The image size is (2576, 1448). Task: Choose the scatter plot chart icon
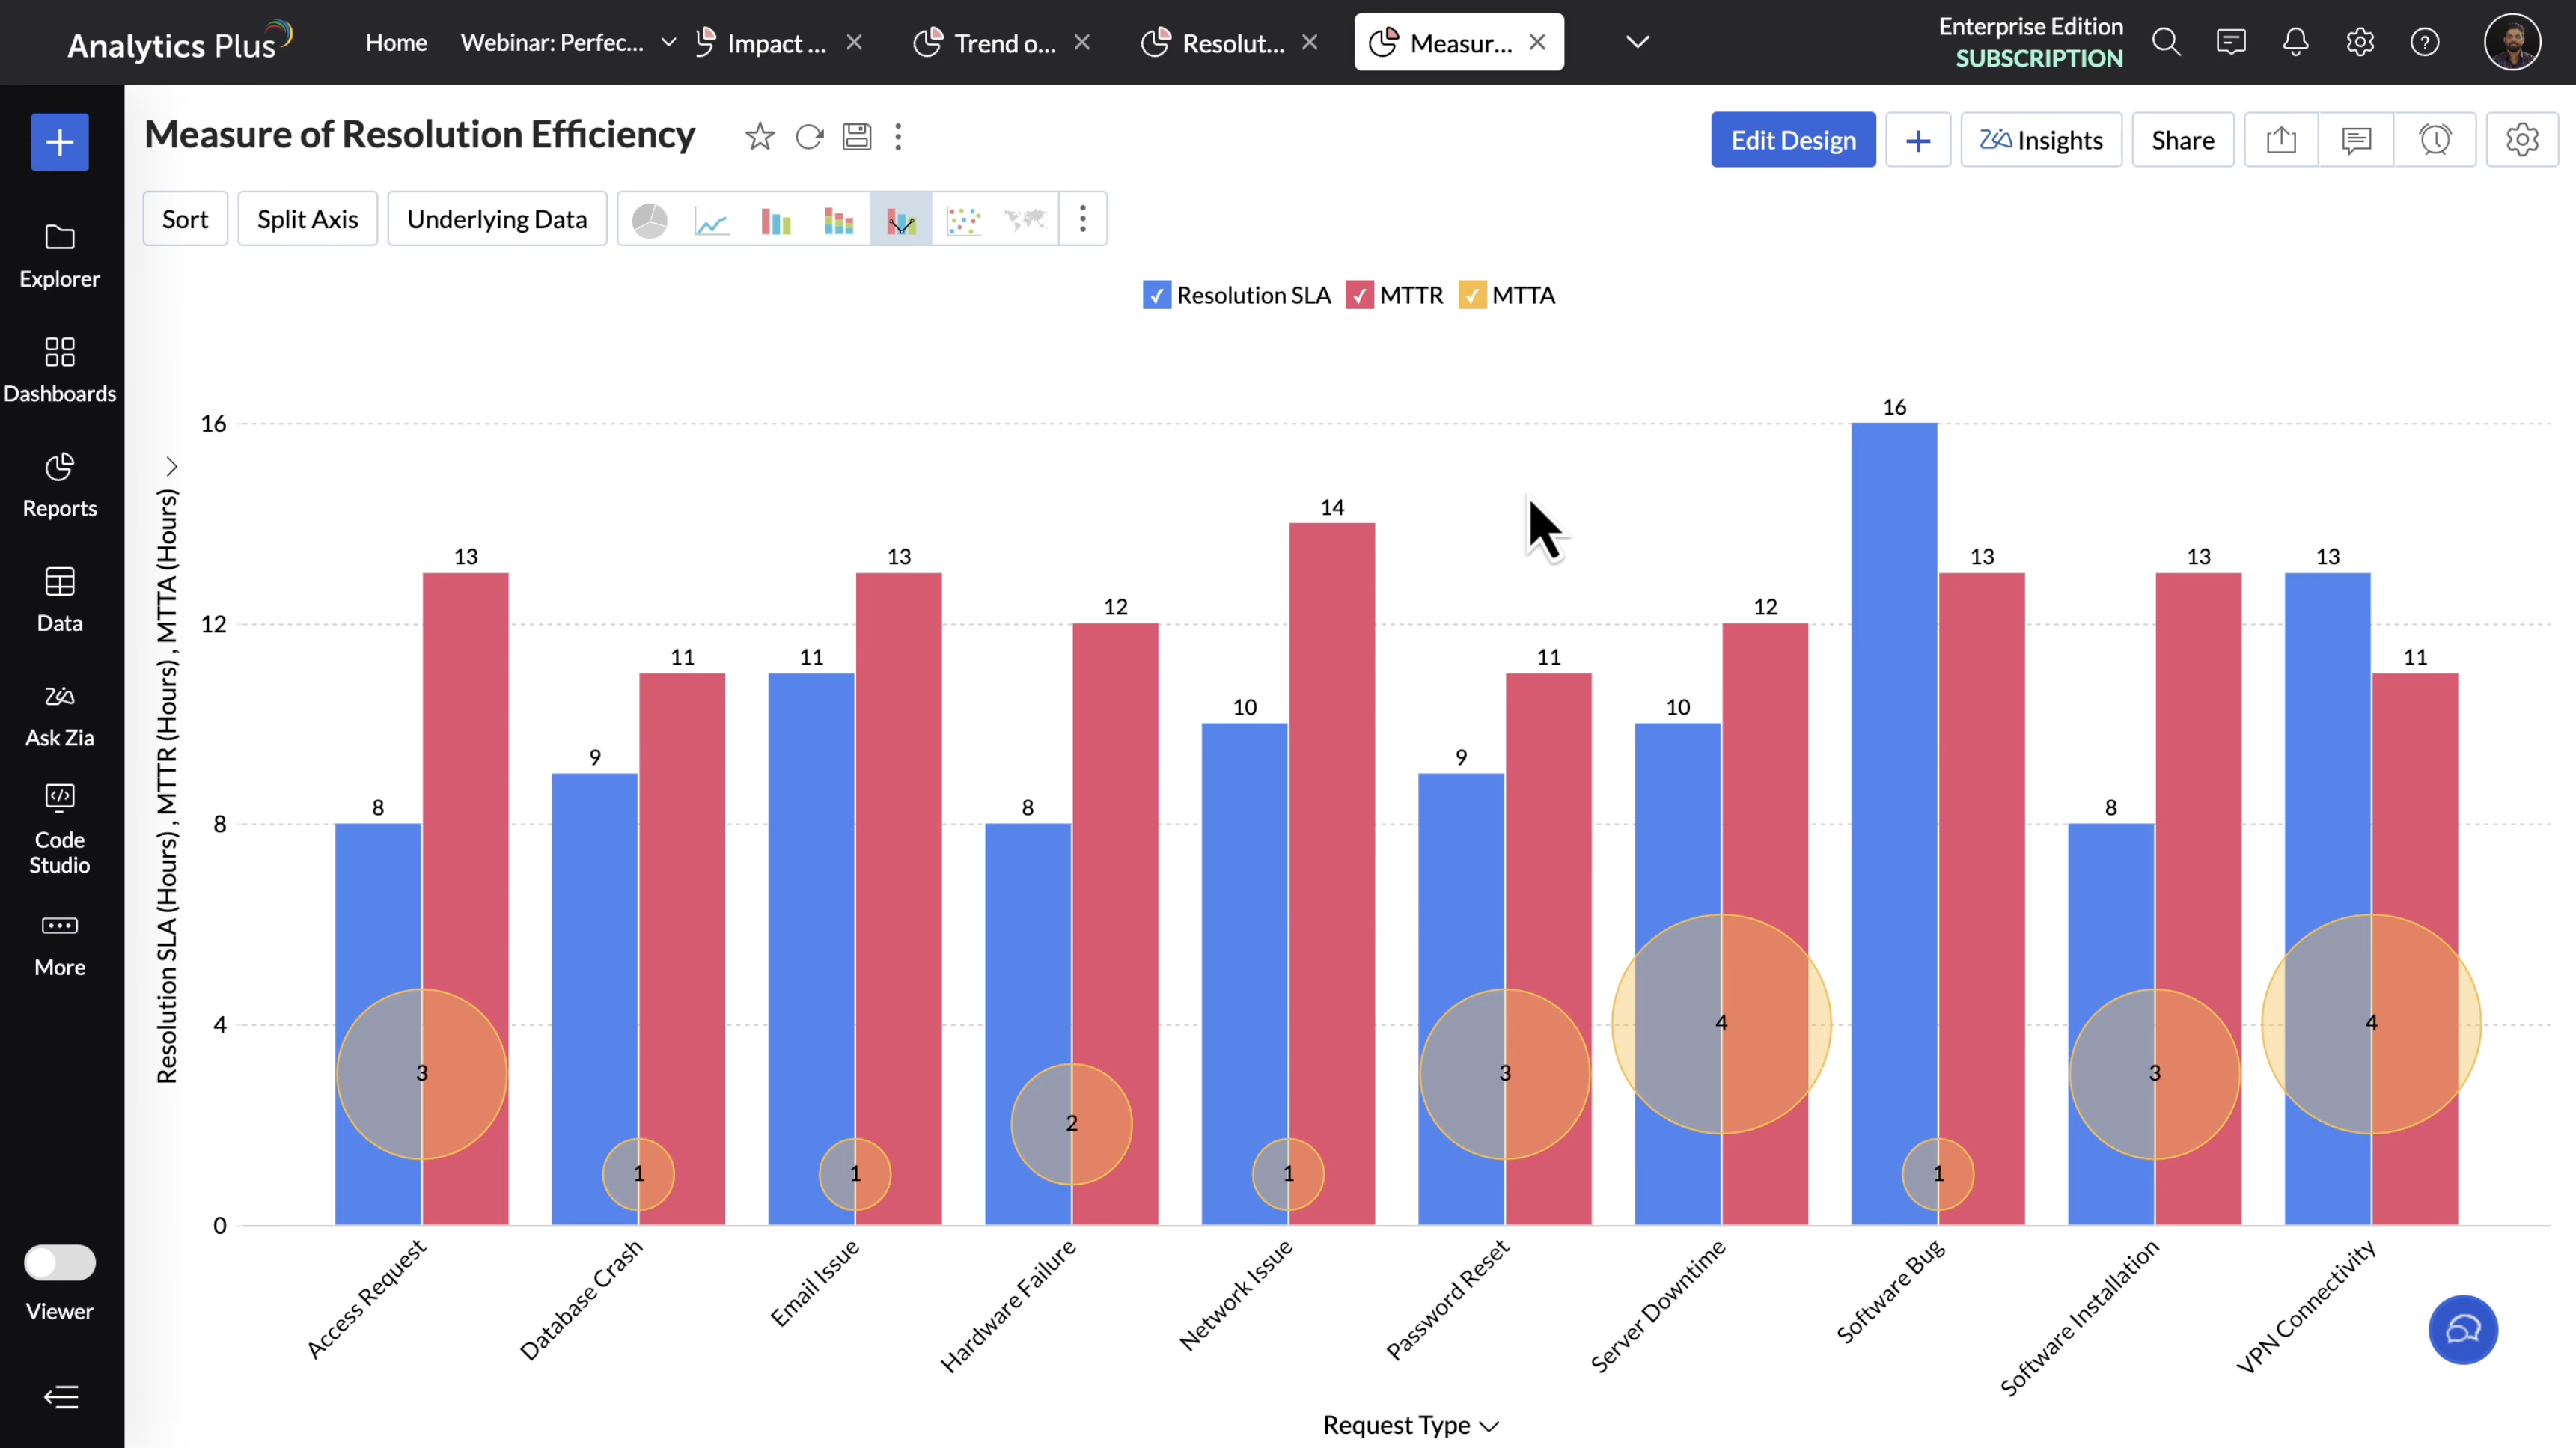tap(963, 220)
